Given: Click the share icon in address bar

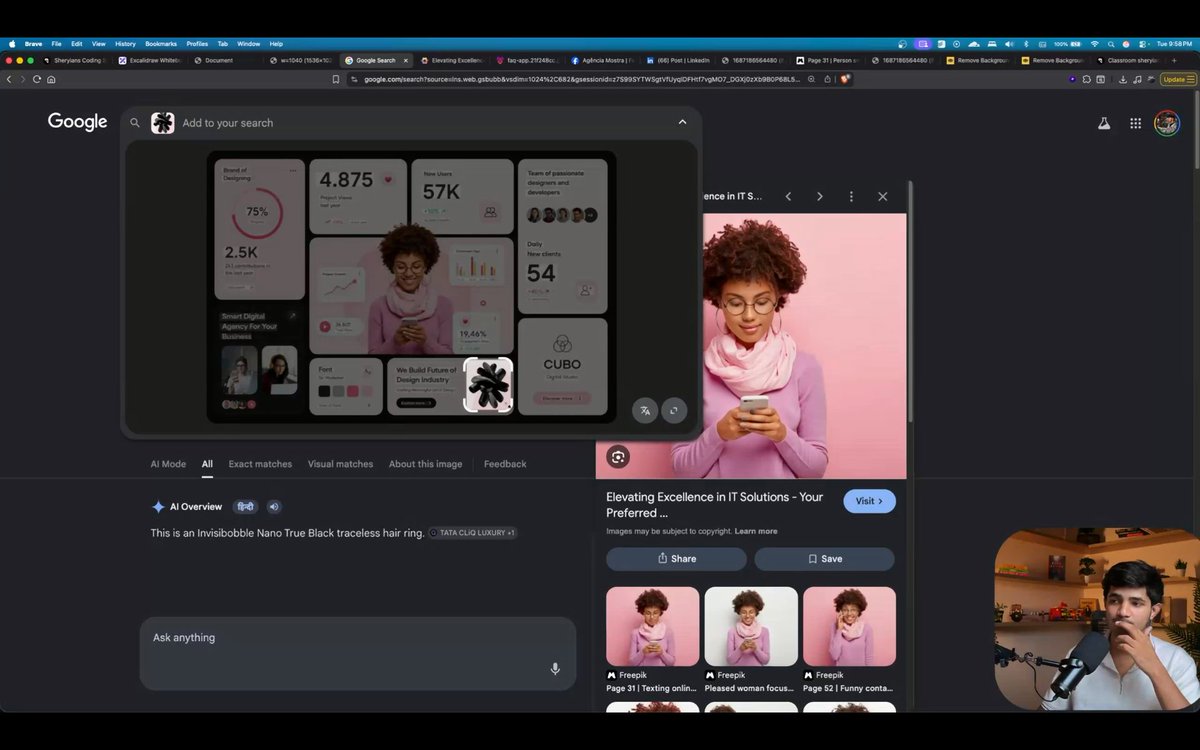Looking at the screenshot, I should 827,79.
